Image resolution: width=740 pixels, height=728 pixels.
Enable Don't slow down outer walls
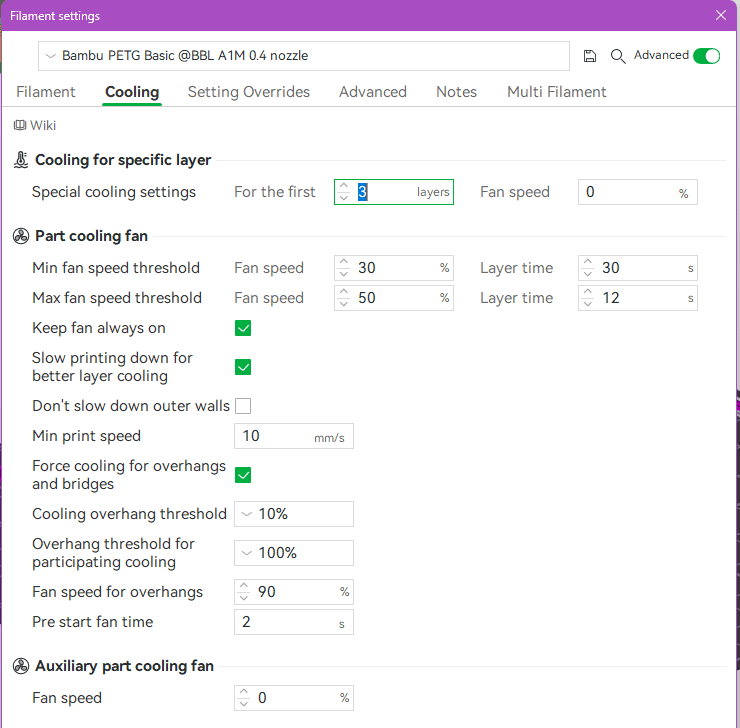[x=243, y=406]
